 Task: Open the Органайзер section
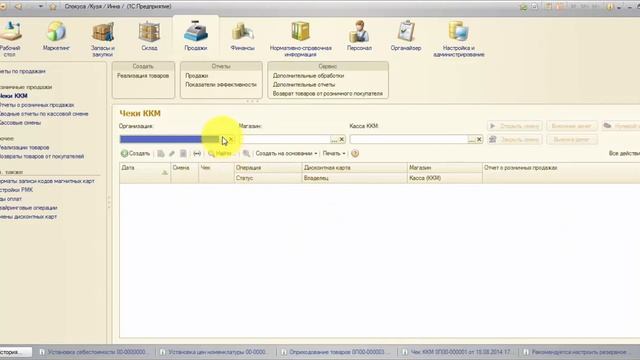(x=406, y=37)
